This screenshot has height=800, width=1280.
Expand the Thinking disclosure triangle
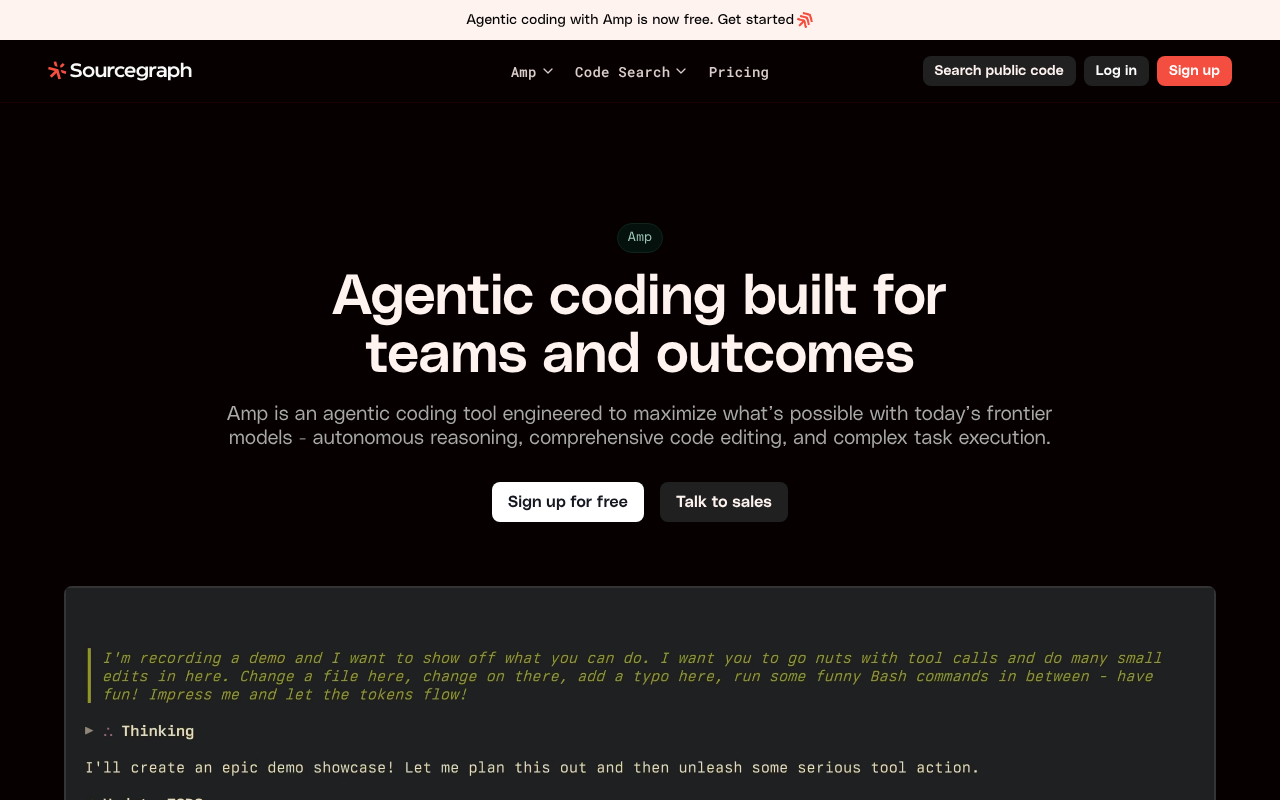(x=89, y=731)
